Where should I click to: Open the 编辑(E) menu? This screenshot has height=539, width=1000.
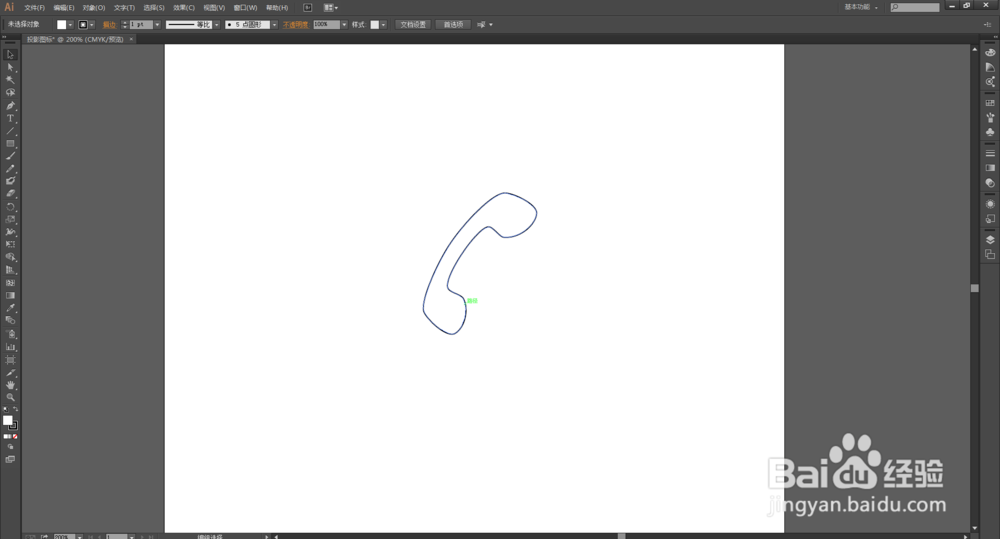pyautogui.click(x=64, y=8)
